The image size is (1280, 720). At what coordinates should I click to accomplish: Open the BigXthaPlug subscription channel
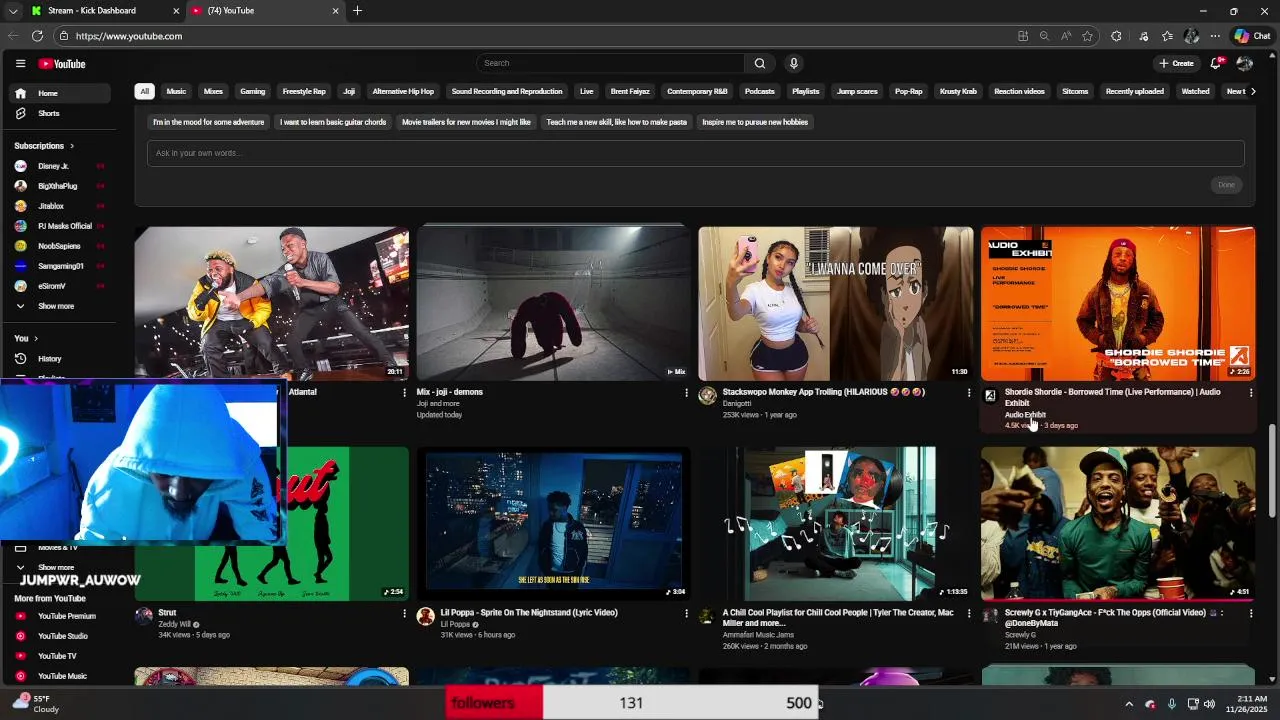click(60, 186)
